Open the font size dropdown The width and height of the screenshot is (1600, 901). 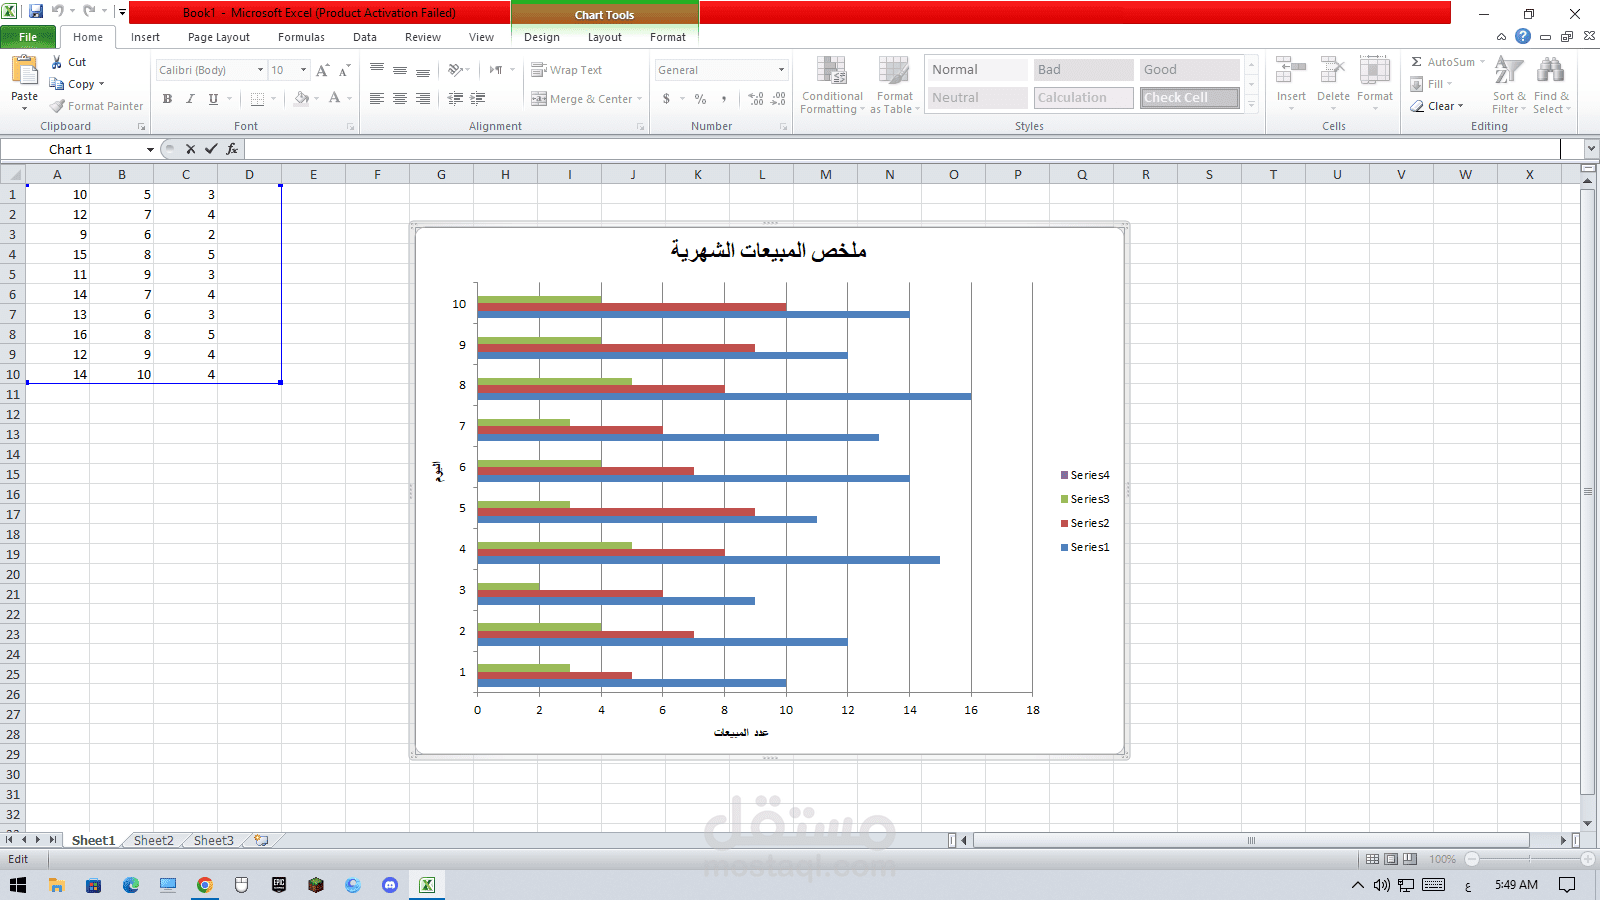click(x=303, y=70)
